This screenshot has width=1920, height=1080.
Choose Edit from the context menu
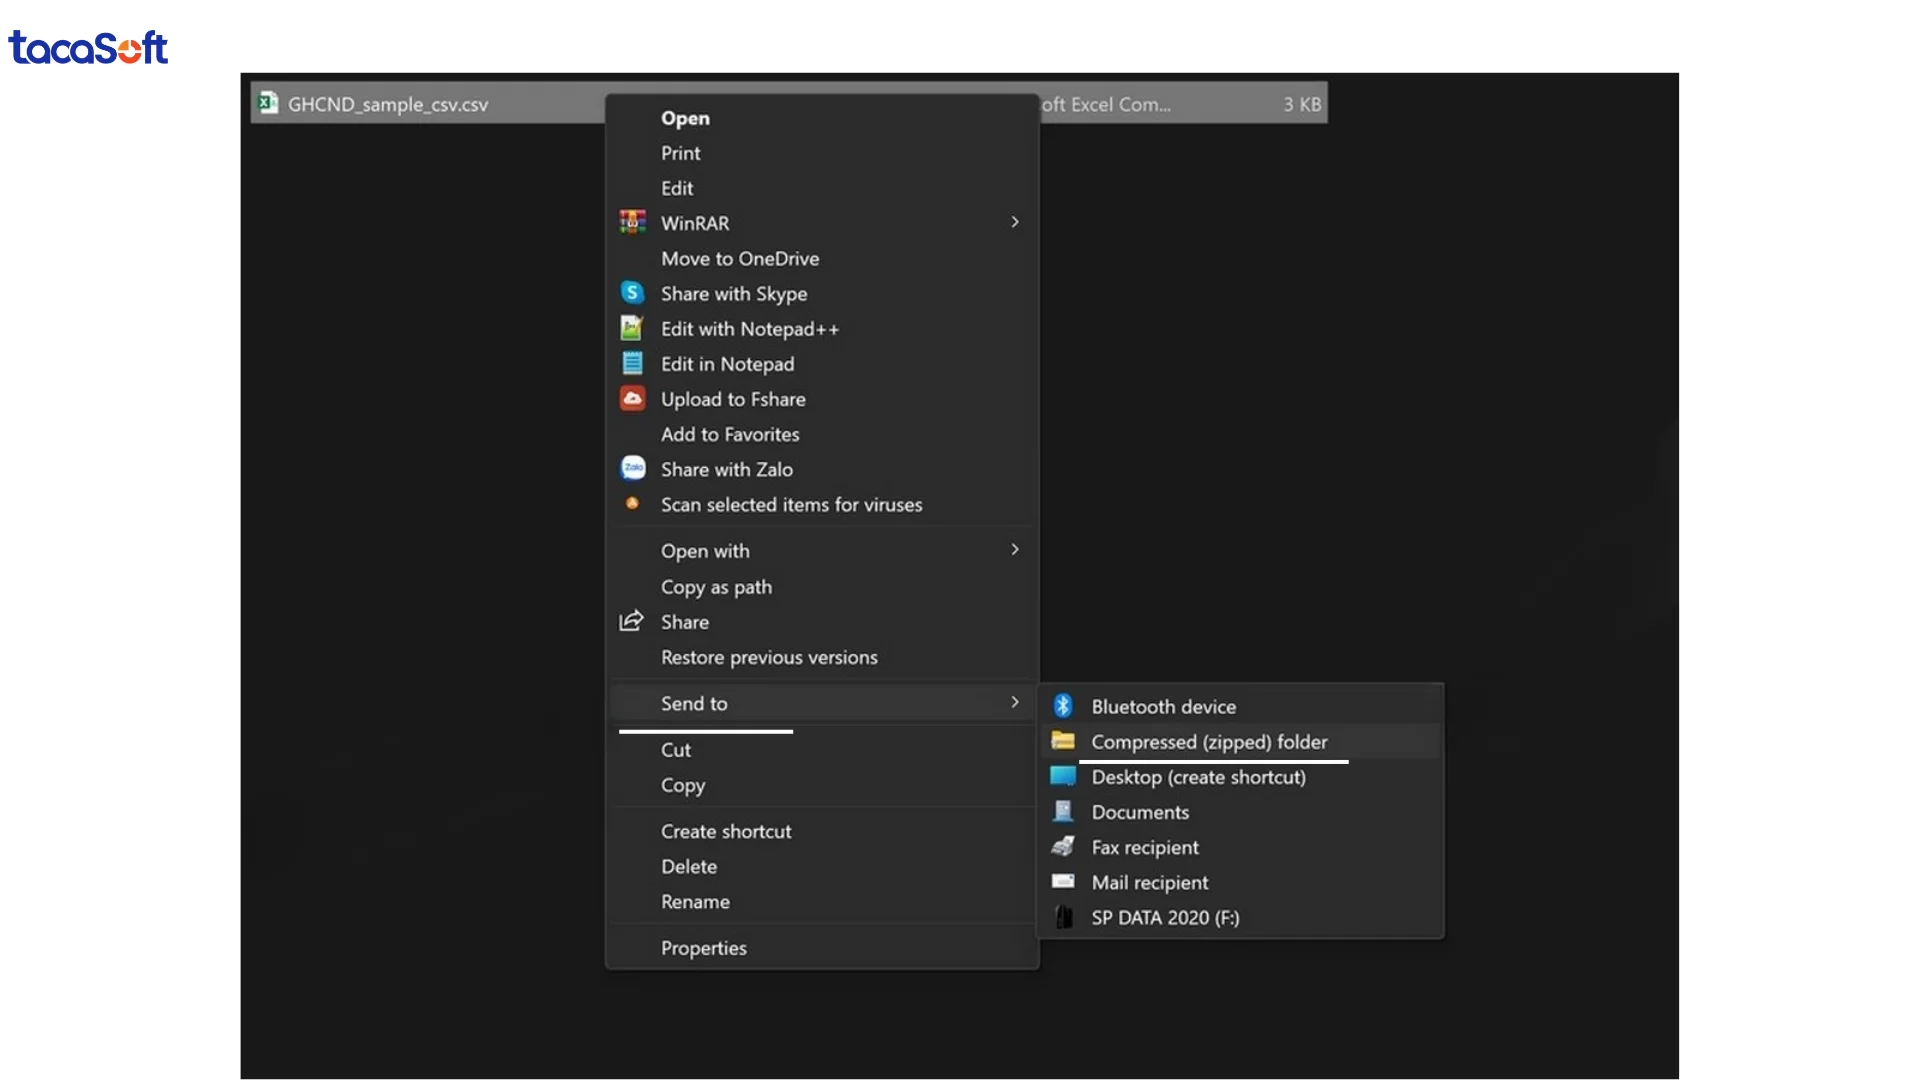822,188
